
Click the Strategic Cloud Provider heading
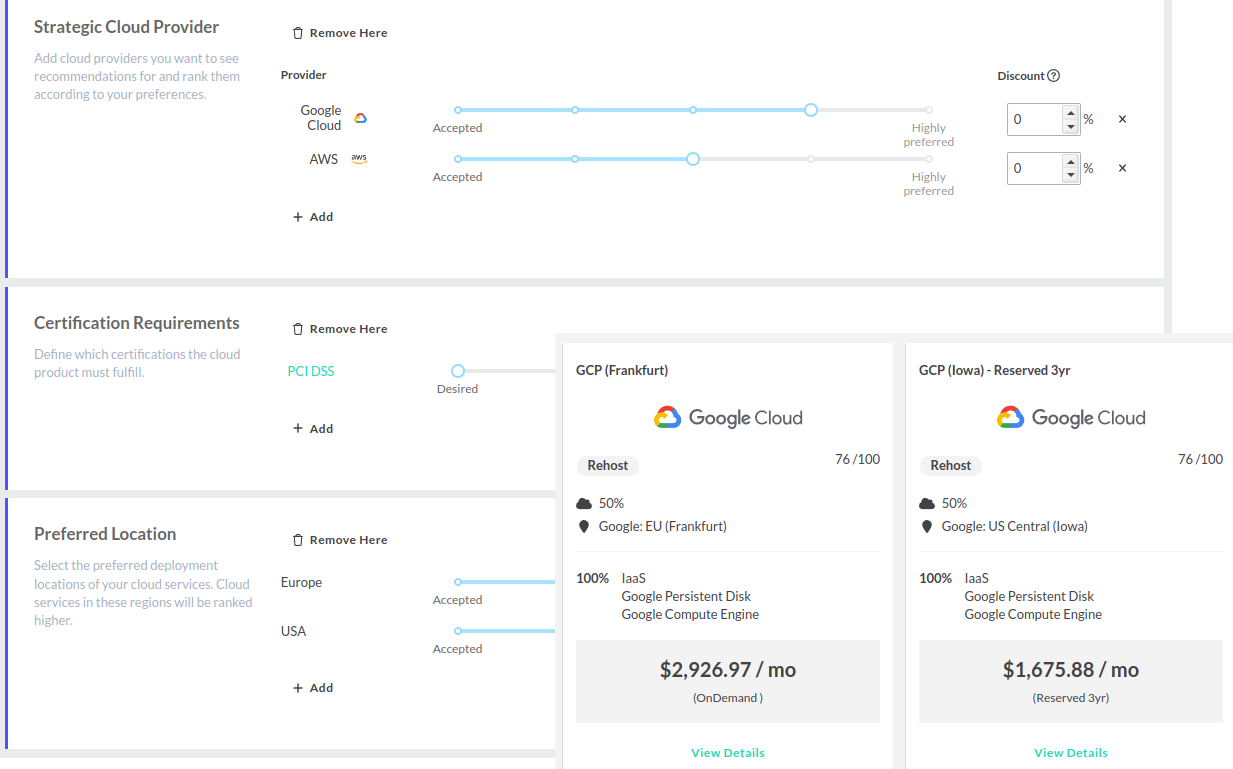pyautogui.click(x=127, y=27)
